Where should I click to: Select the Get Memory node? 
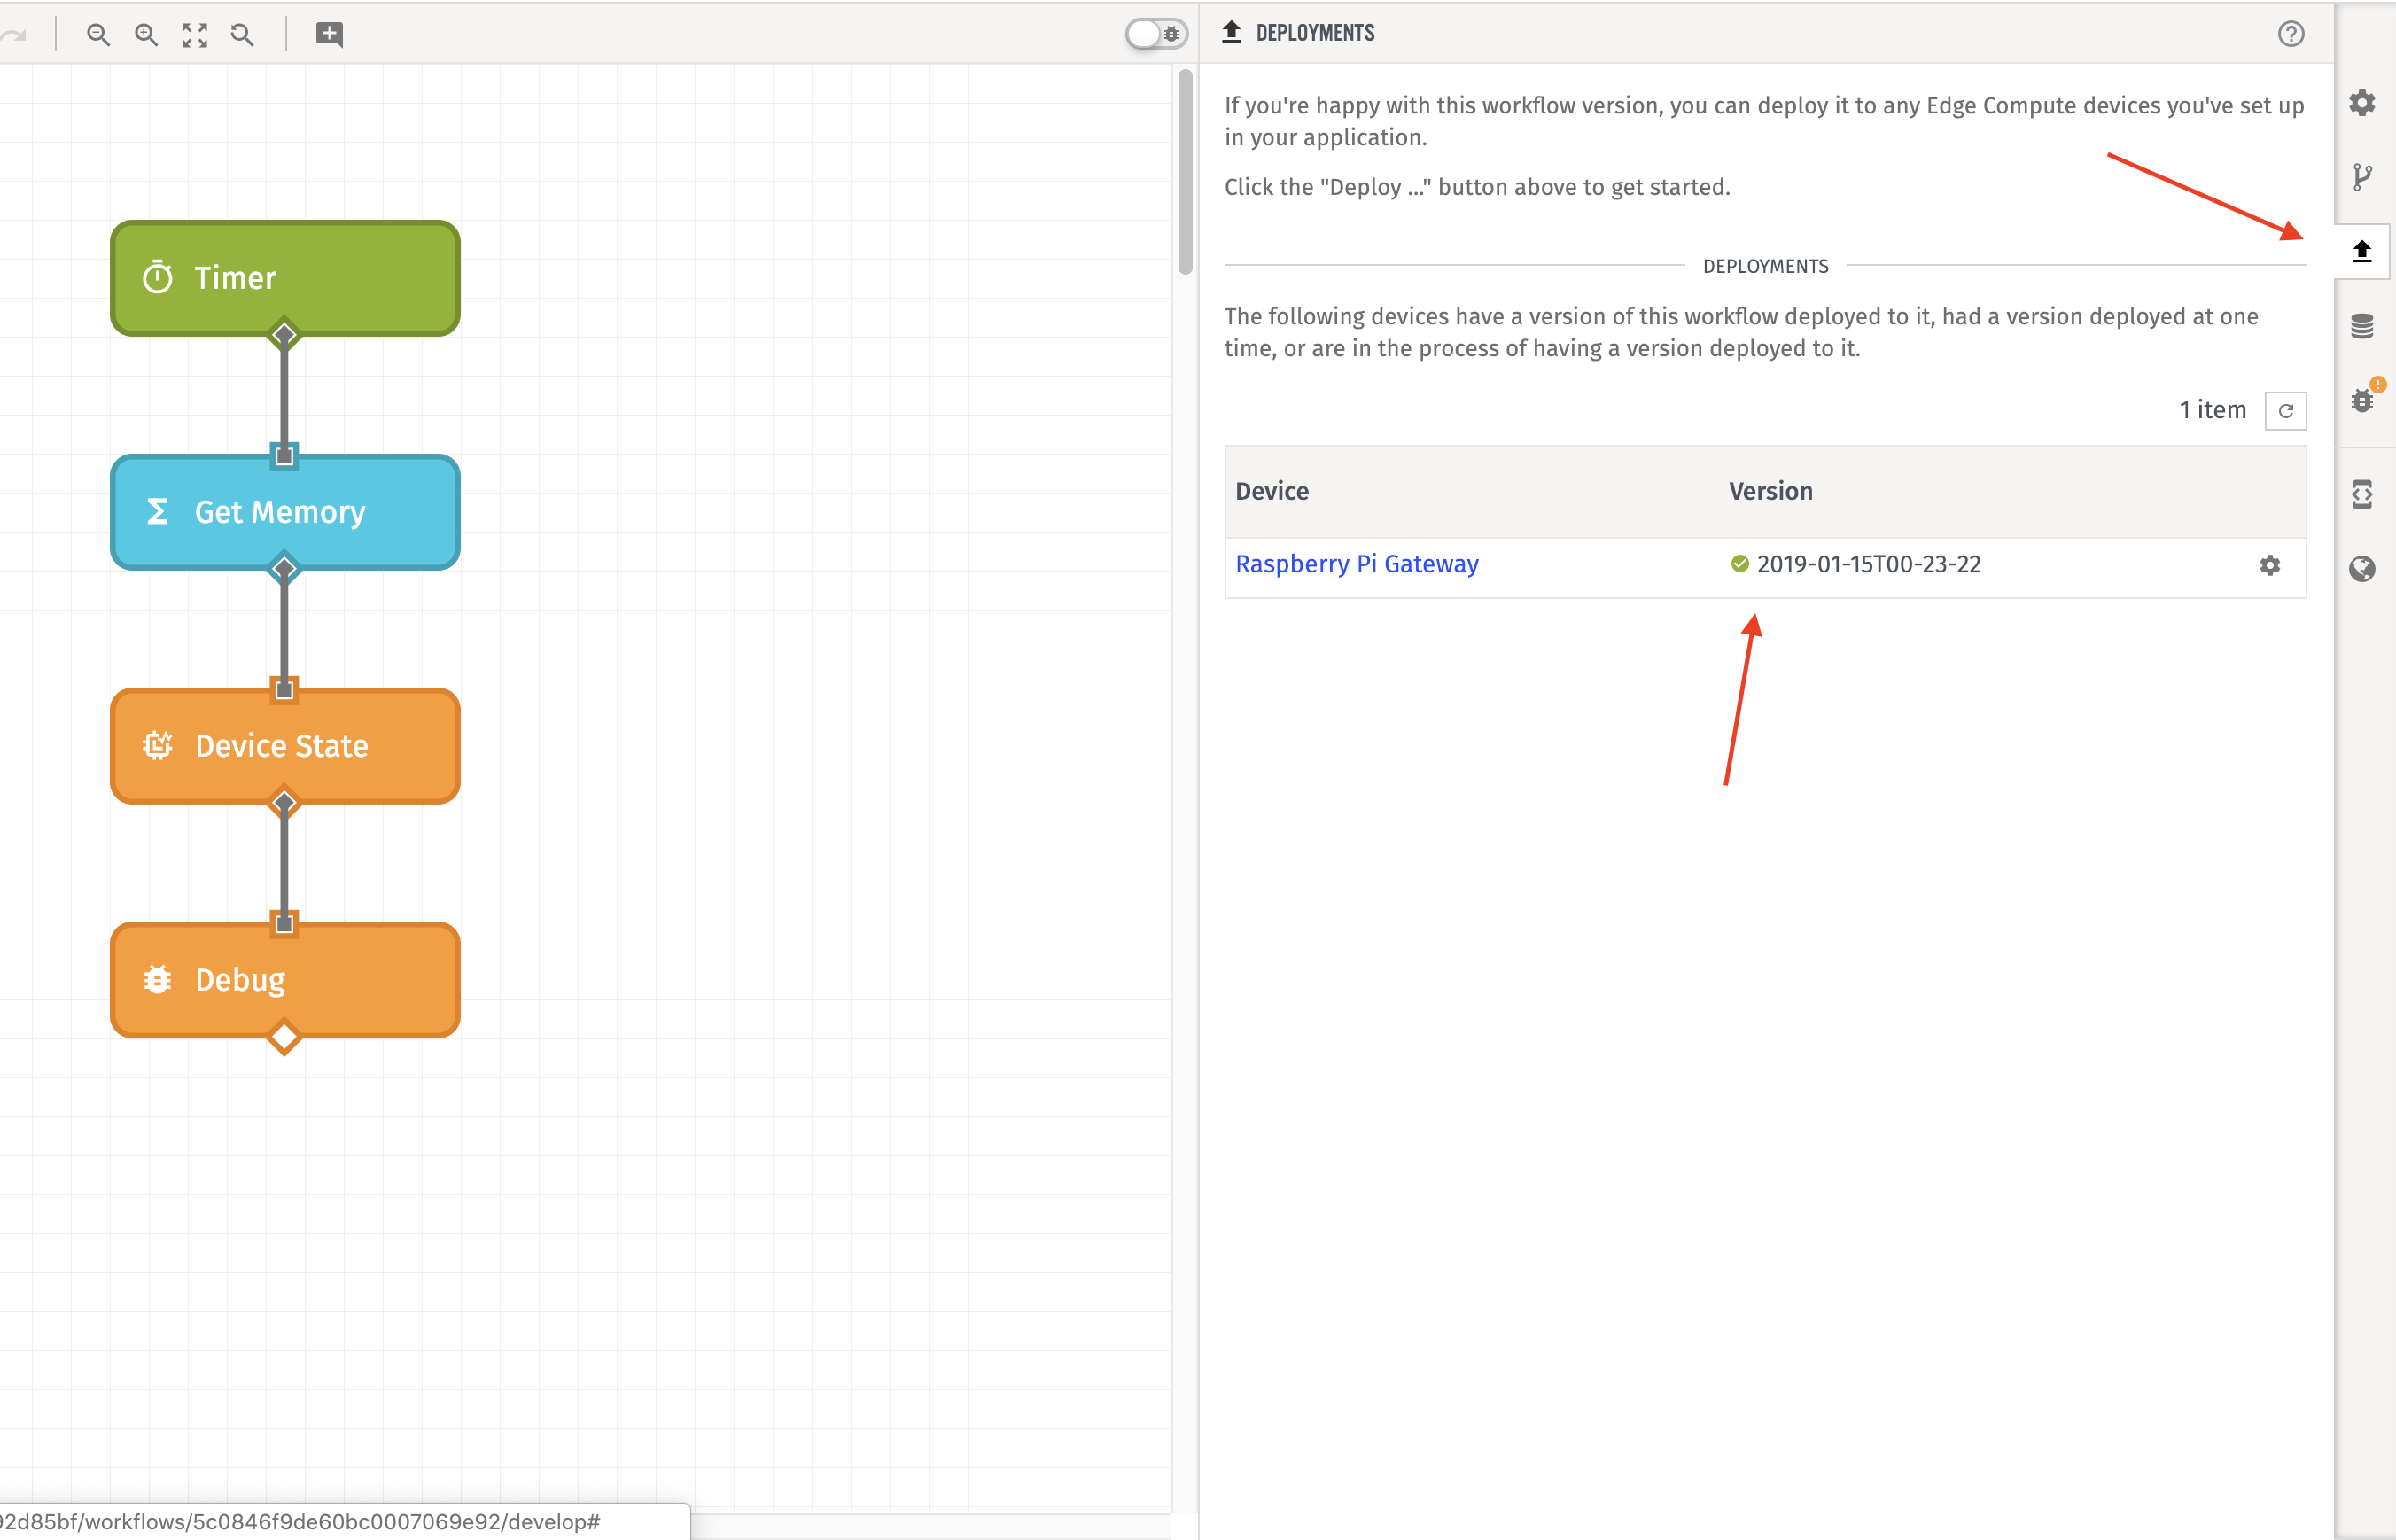pyautogui.click(x=285, y=512)
